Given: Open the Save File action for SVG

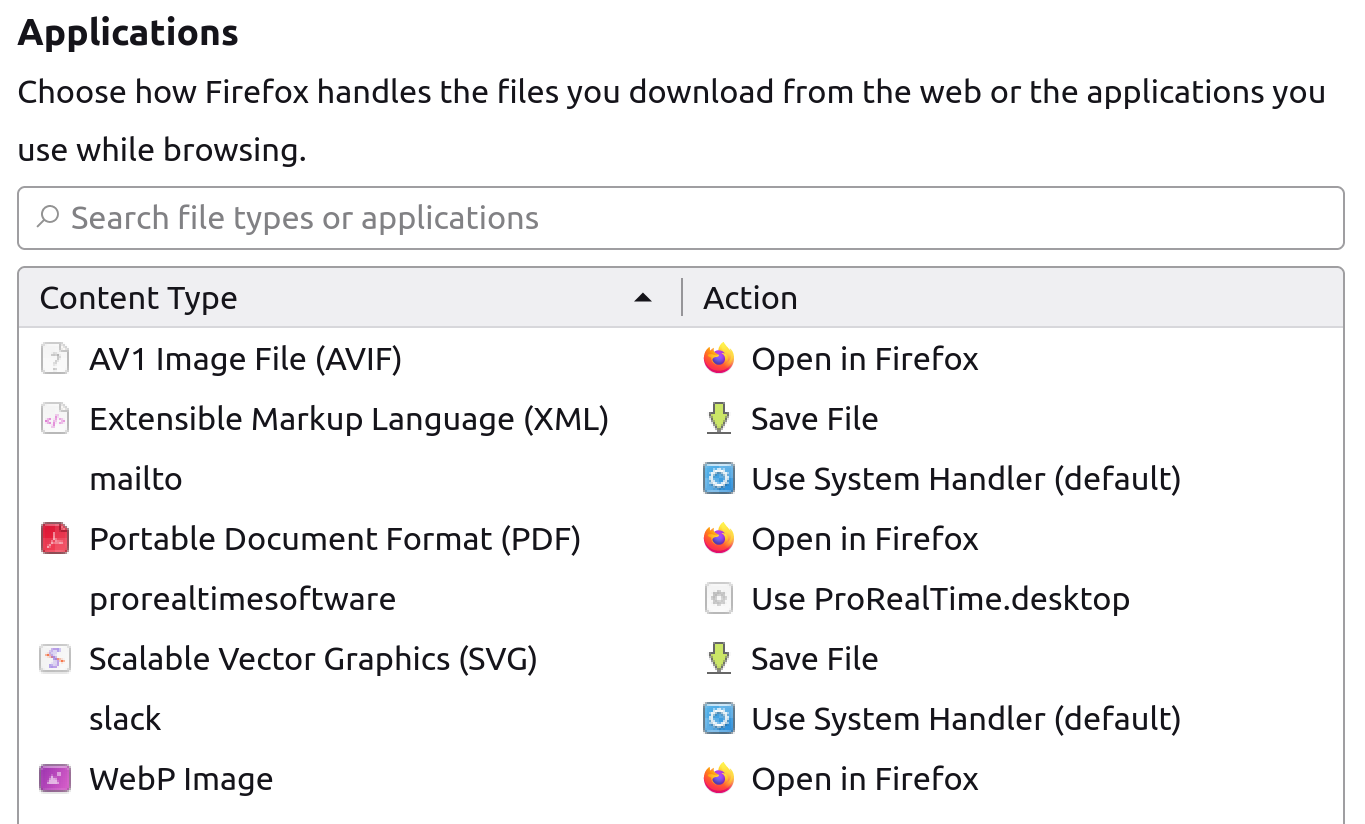Looking at the screenshot, I should tap(814, 659).
